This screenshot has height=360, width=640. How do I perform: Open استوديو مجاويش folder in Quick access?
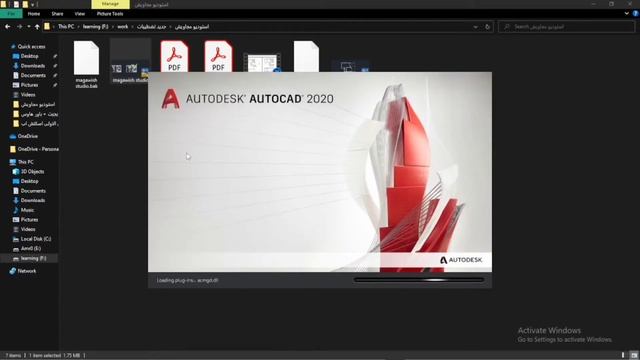[x=34, y=104]
